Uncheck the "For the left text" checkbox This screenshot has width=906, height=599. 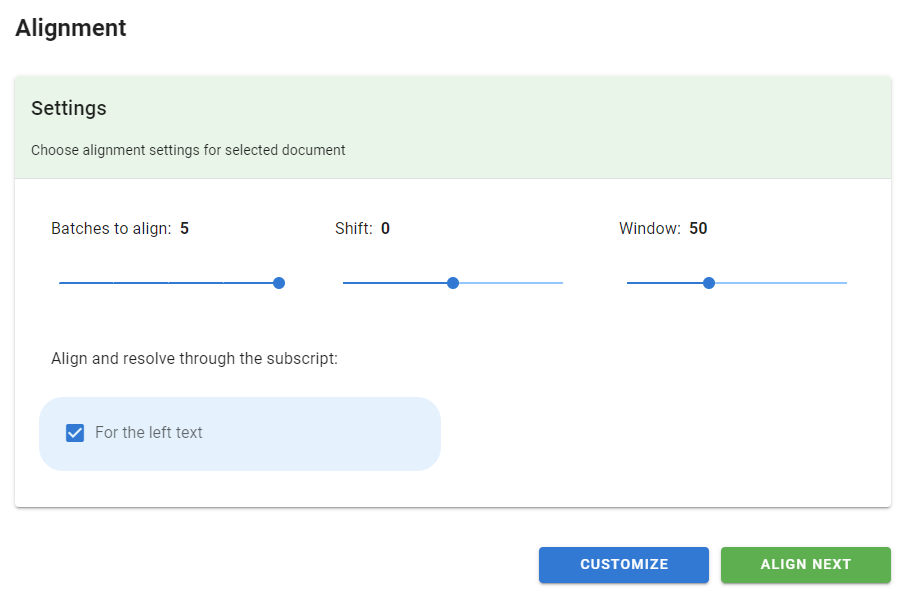coord(74,433)
